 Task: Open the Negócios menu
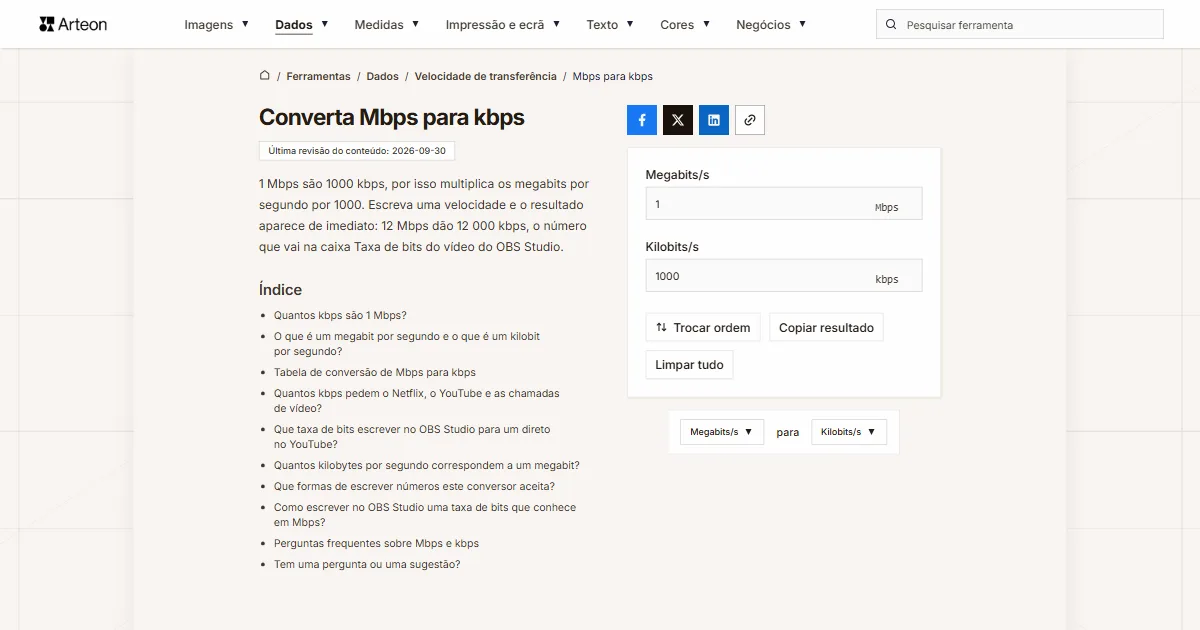[771, 24]
